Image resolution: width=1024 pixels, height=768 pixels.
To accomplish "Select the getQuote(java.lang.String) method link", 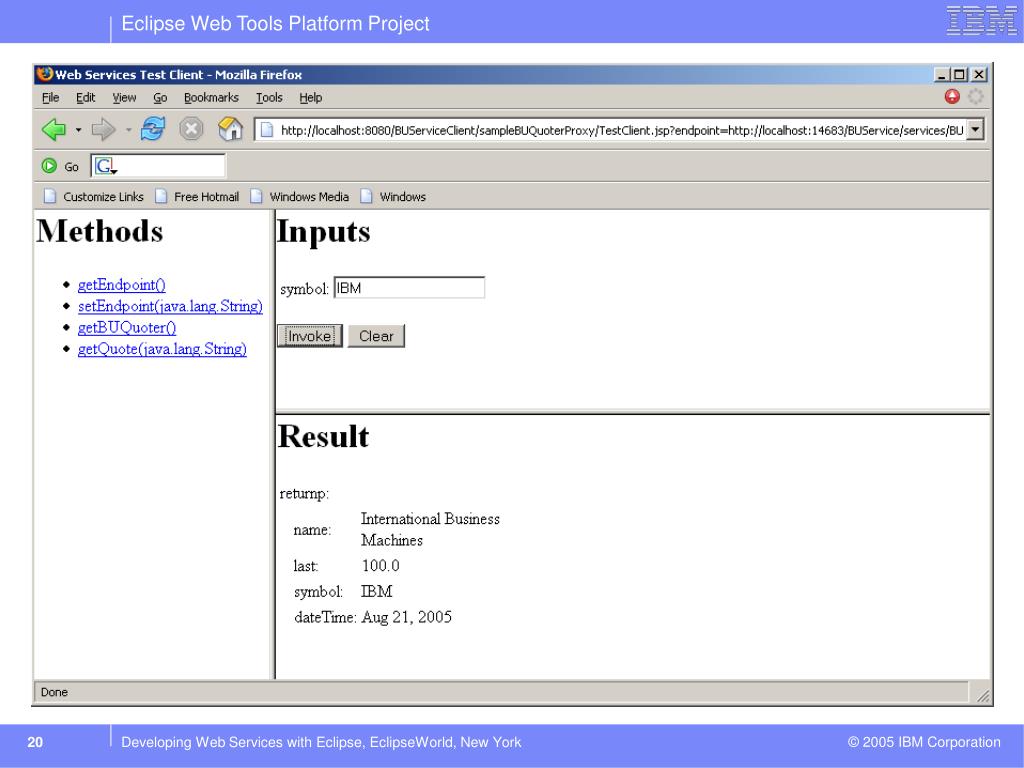I will (162, 349).
